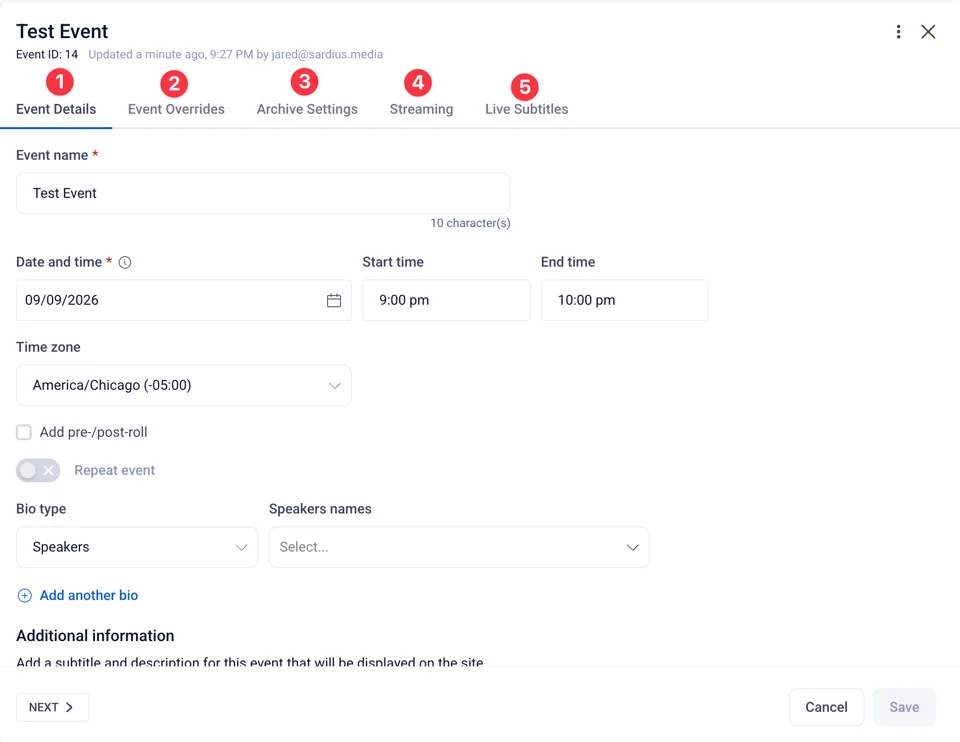Click red annotation marker number 5
Screen dimensions: 960x742
click(x=525, y=87)
